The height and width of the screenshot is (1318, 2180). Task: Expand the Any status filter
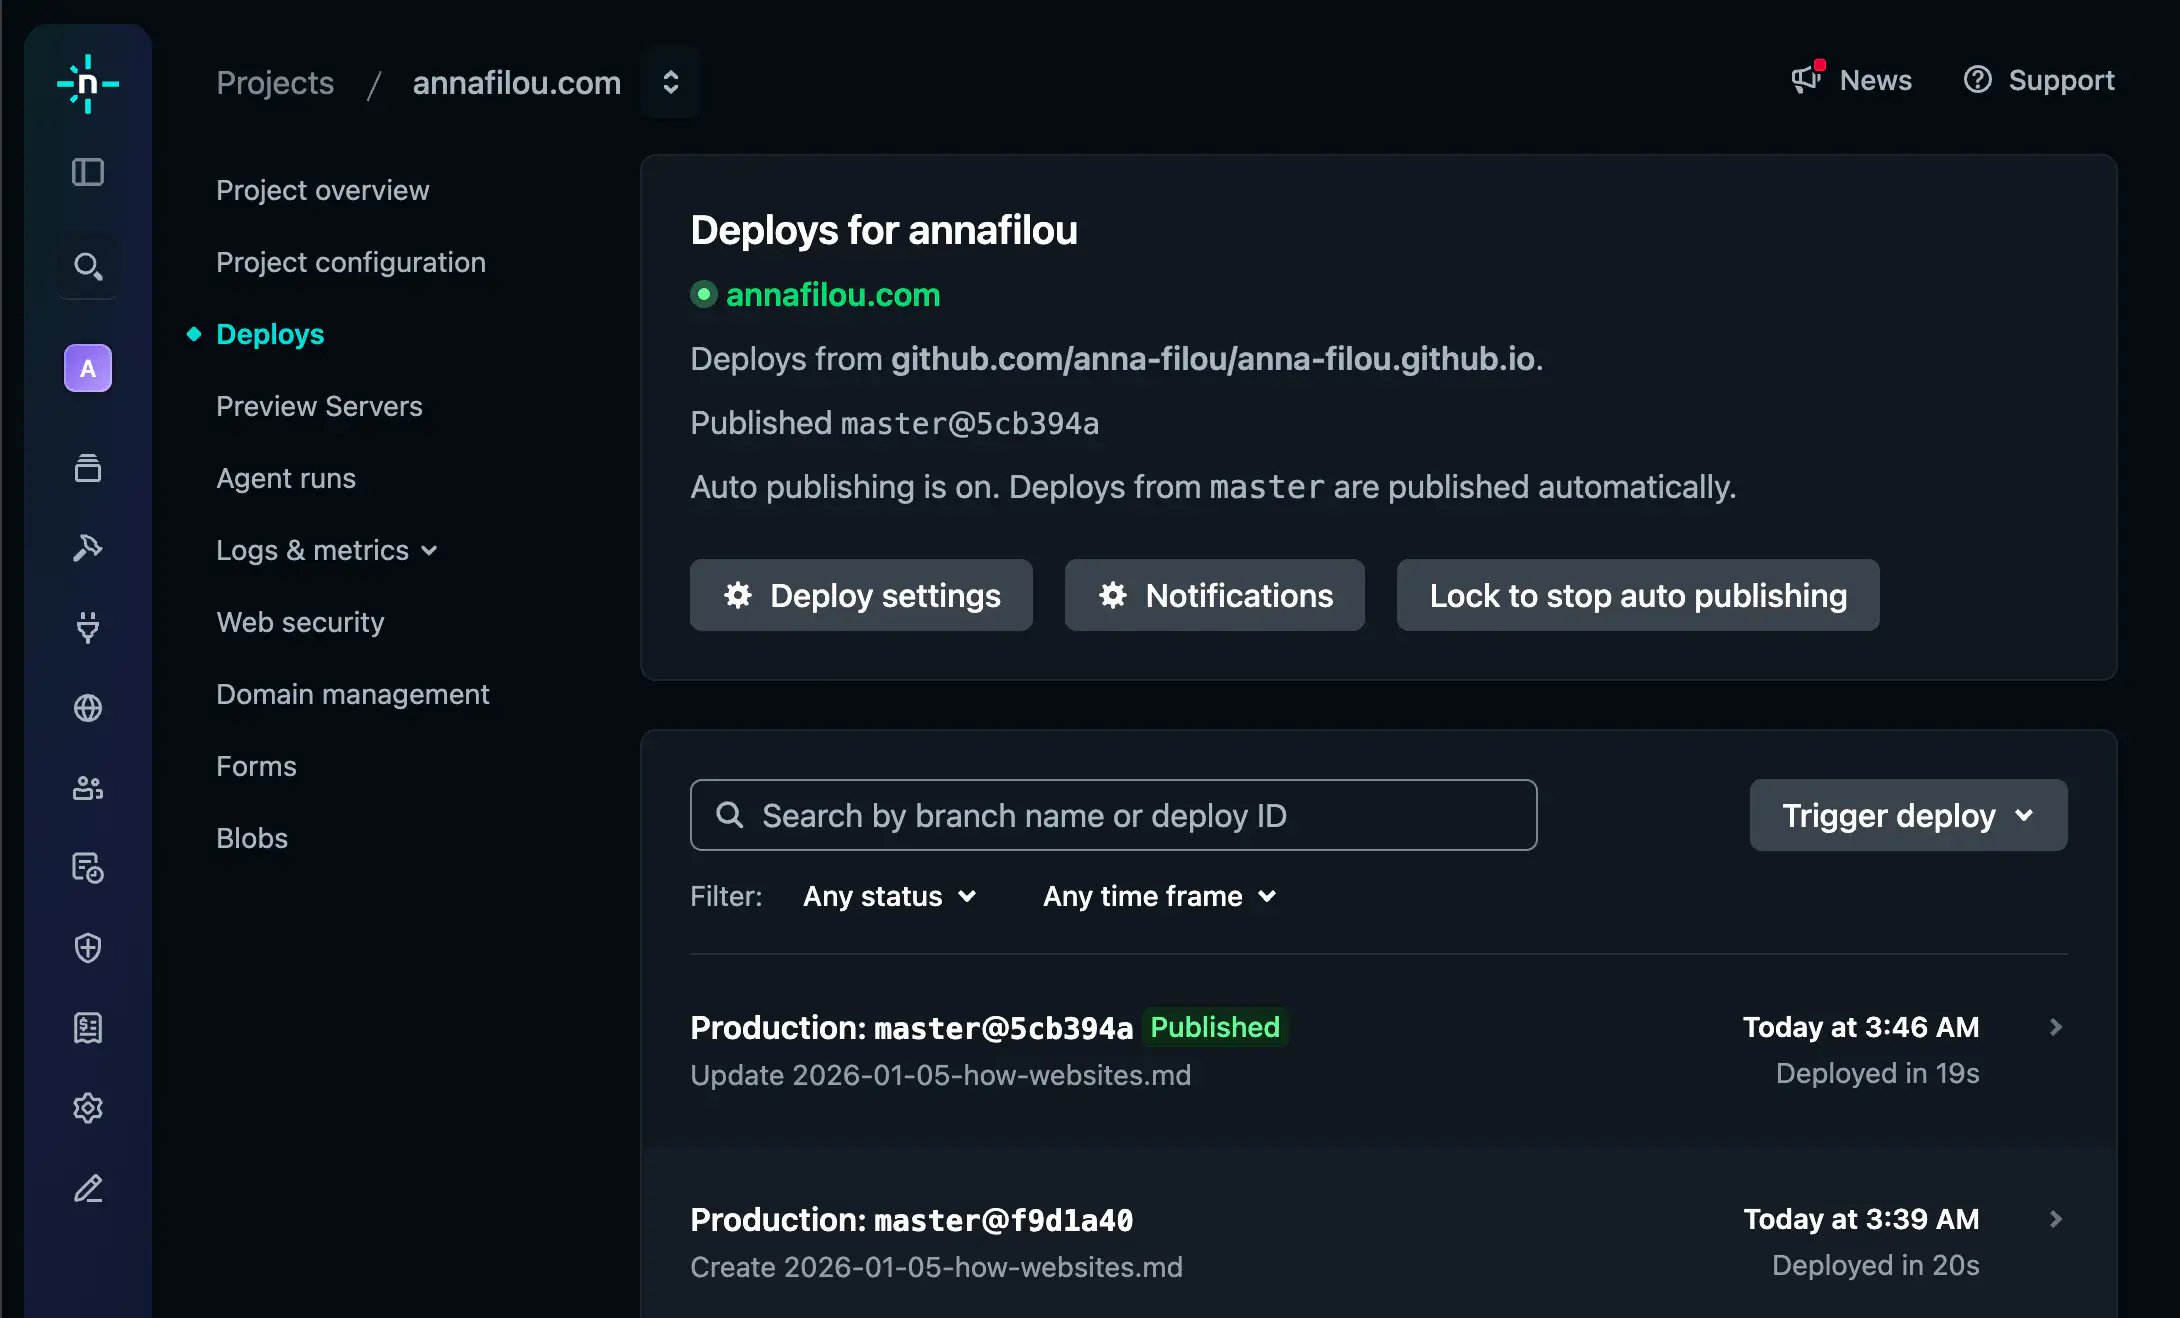click(889, 896)
